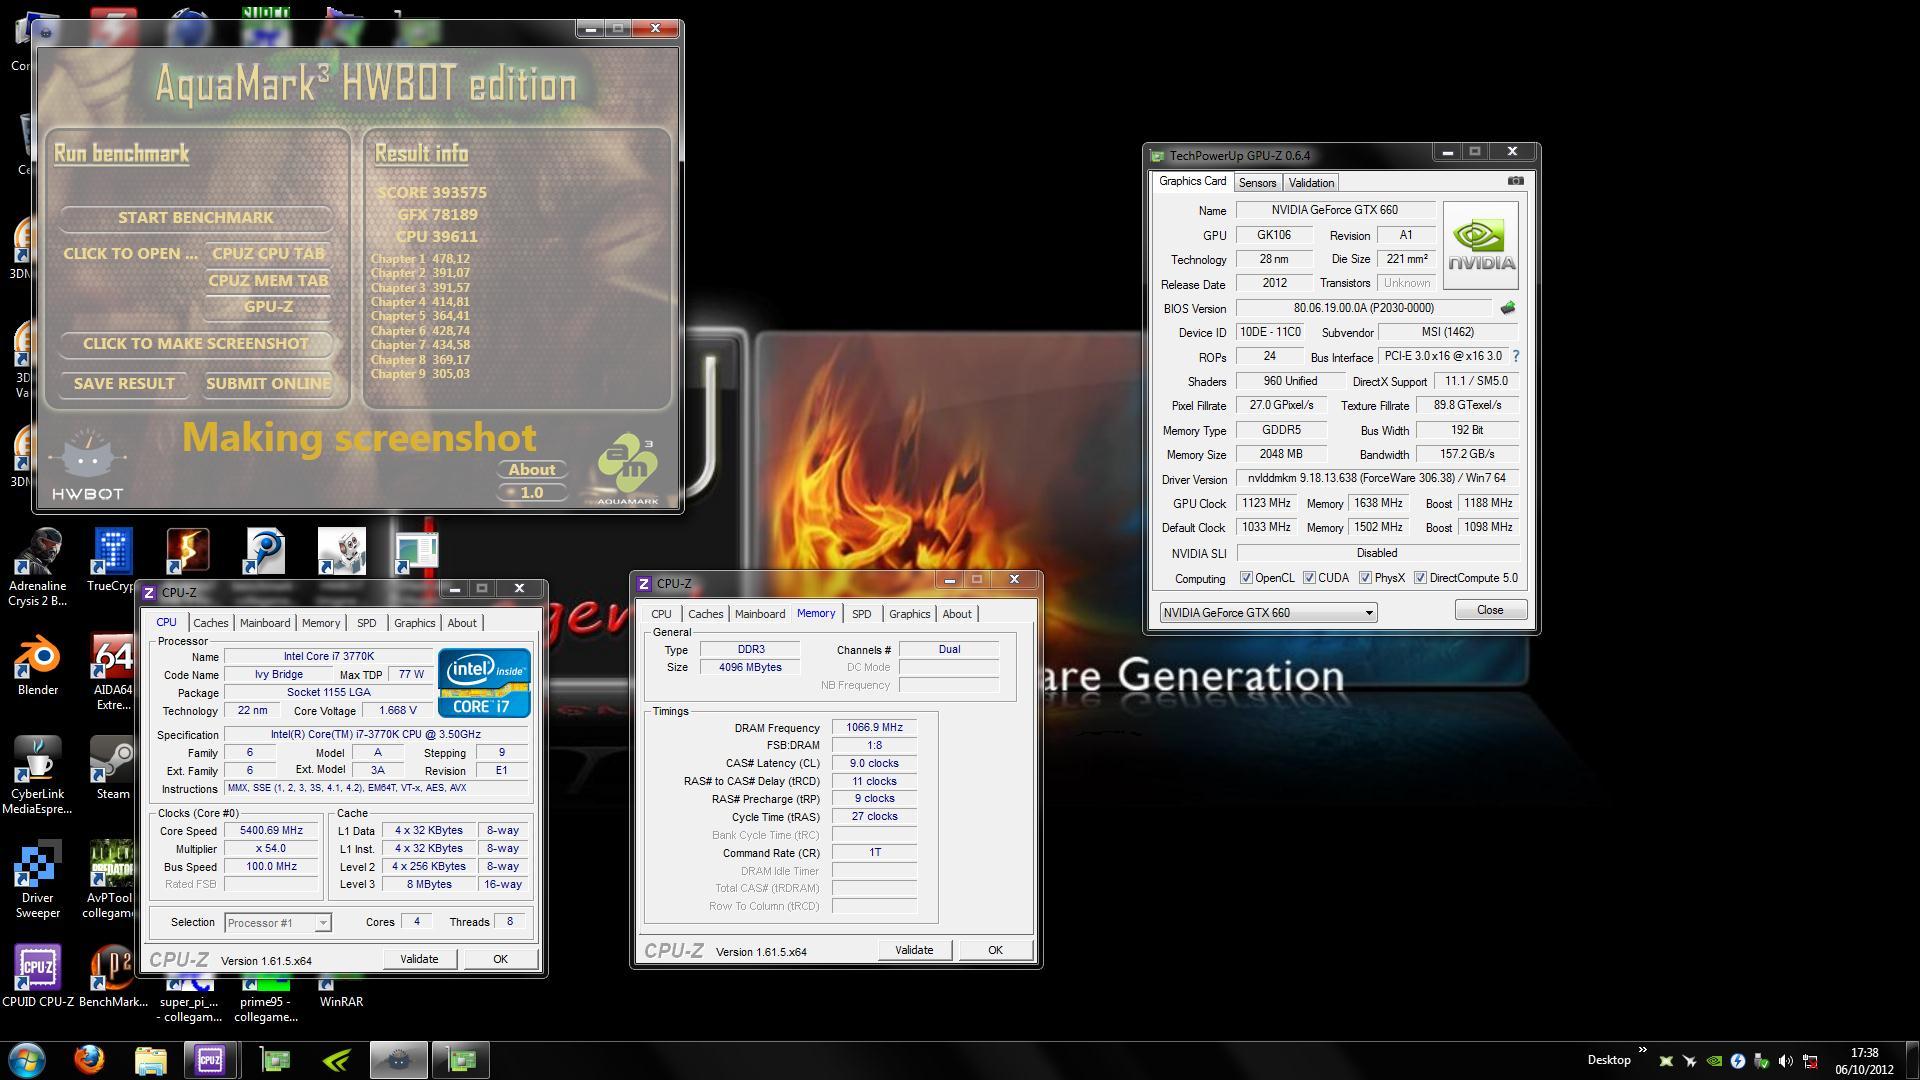Click the SCORE 393575 result text
Viewport: 1920px width, 1080px height.
click(432, 193)
